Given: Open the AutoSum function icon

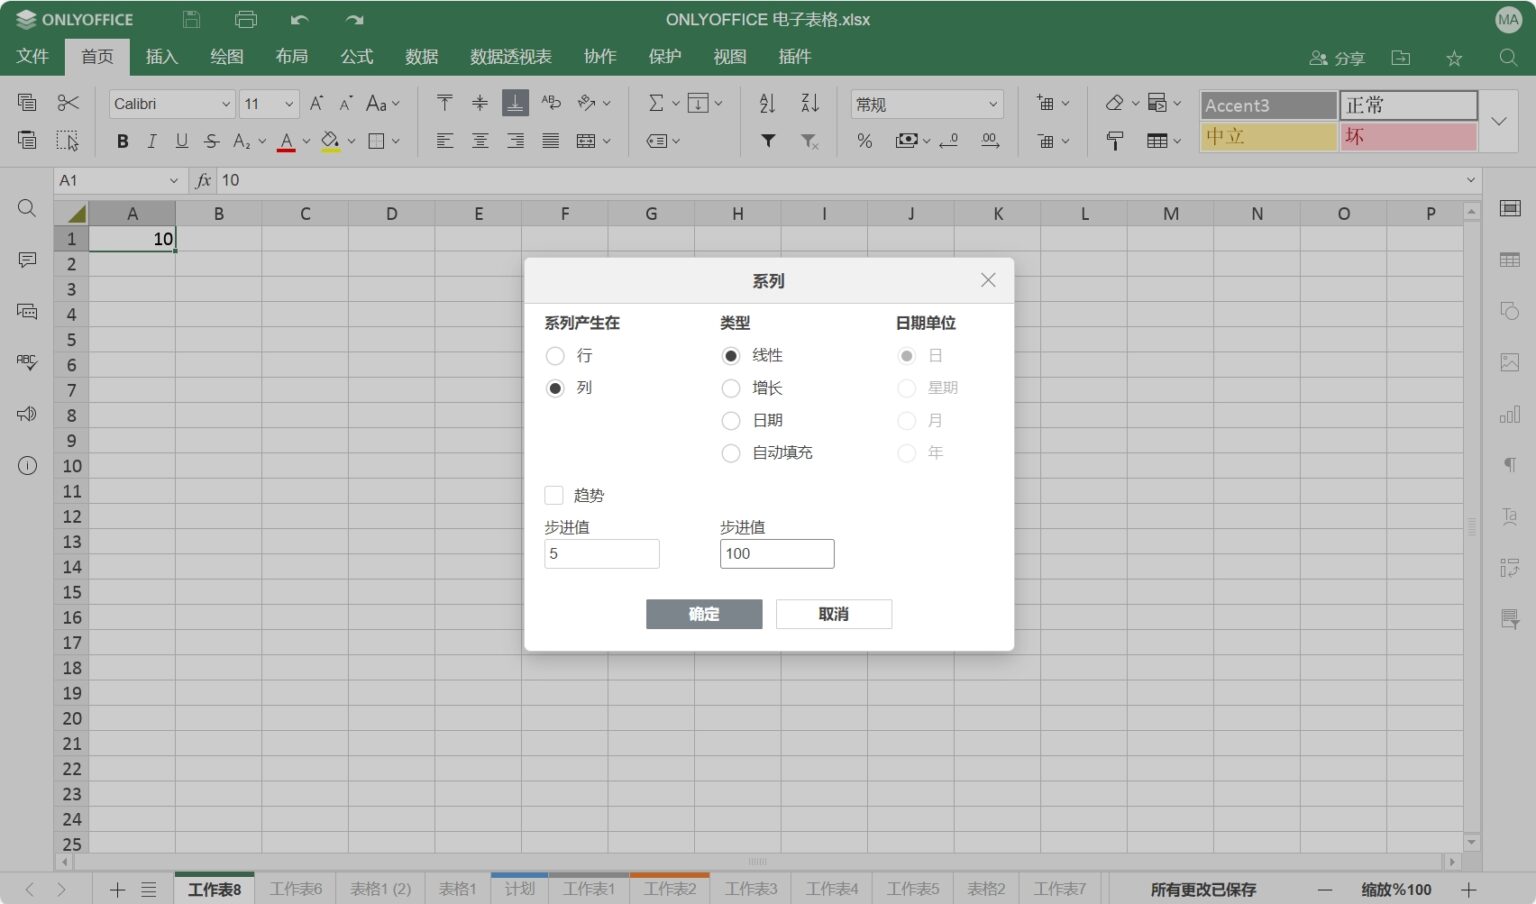Looking at the screenshot, I should (655, 103).
